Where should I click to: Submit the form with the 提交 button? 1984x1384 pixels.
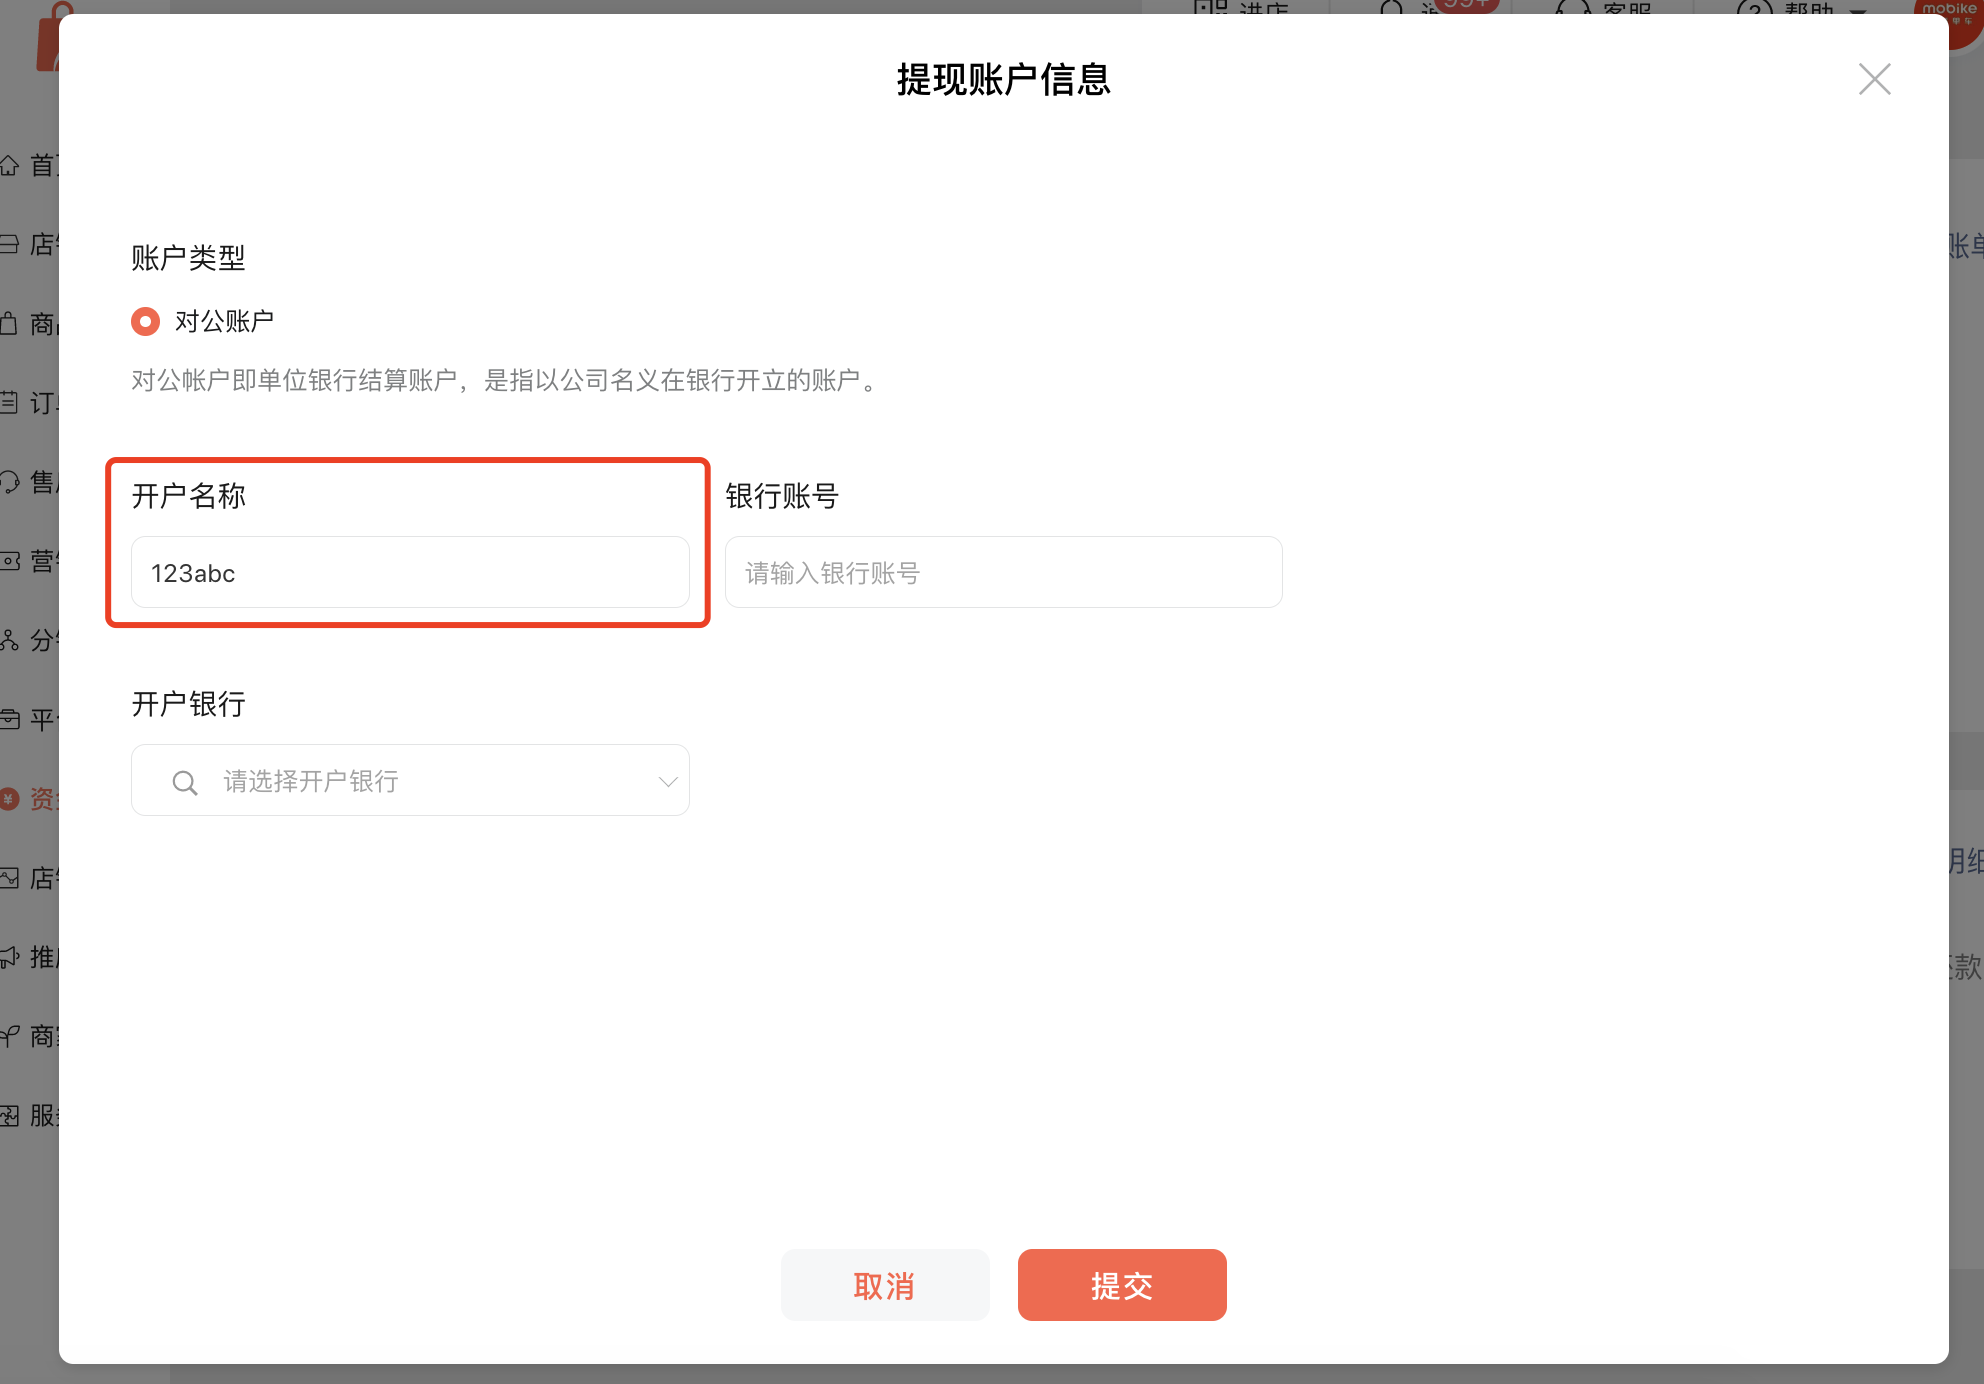1122,1285
